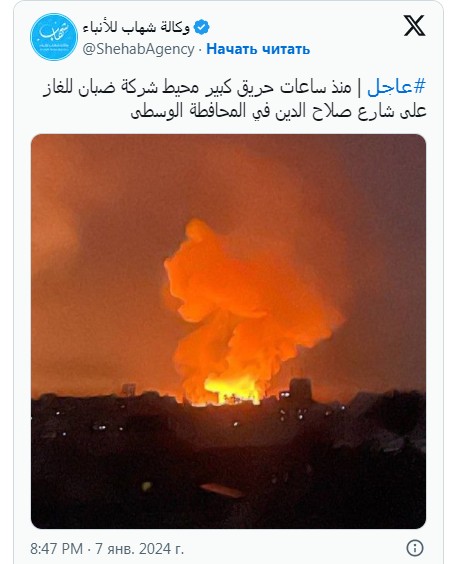Screen dimensions: 457x564
Task: Open the fire photo attachment
Action: [x=229, y=331]
